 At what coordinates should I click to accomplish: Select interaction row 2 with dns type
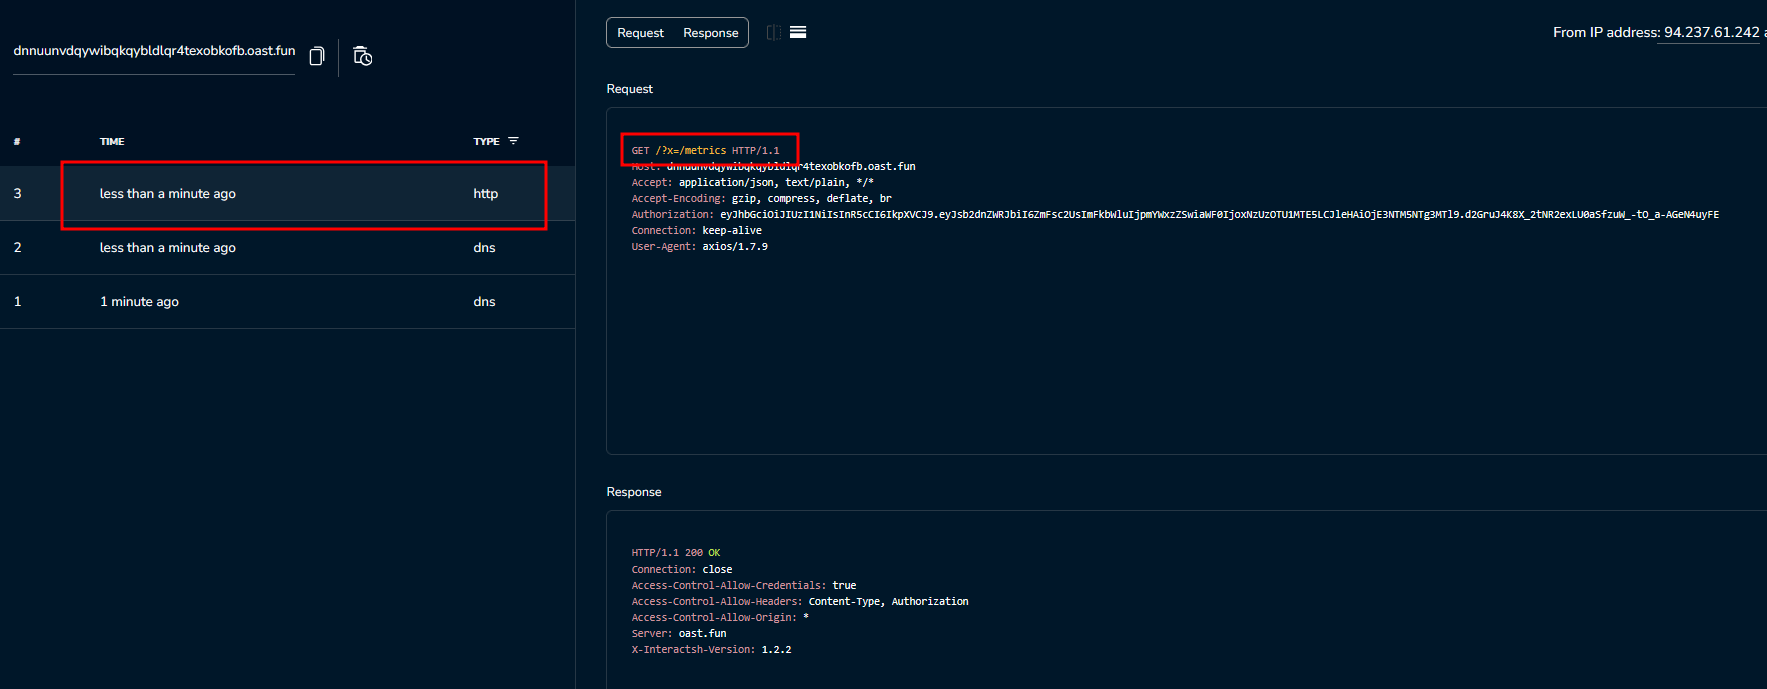coord(287,247)
